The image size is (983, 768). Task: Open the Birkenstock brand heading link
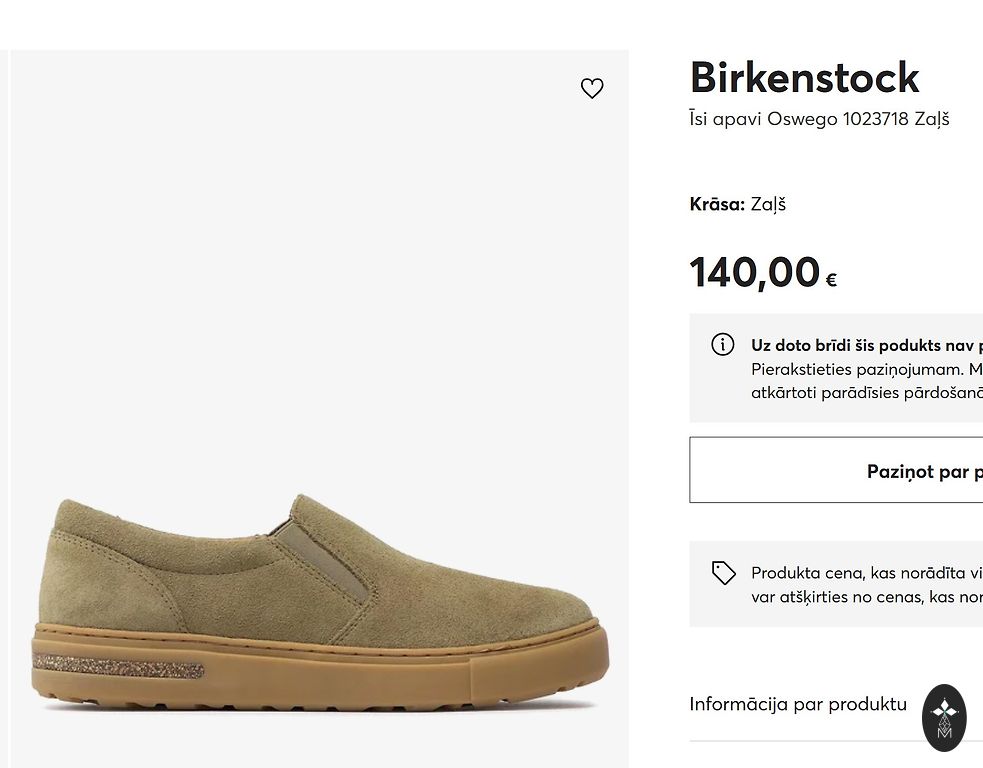pyautogui.click(x=804, y=78)
